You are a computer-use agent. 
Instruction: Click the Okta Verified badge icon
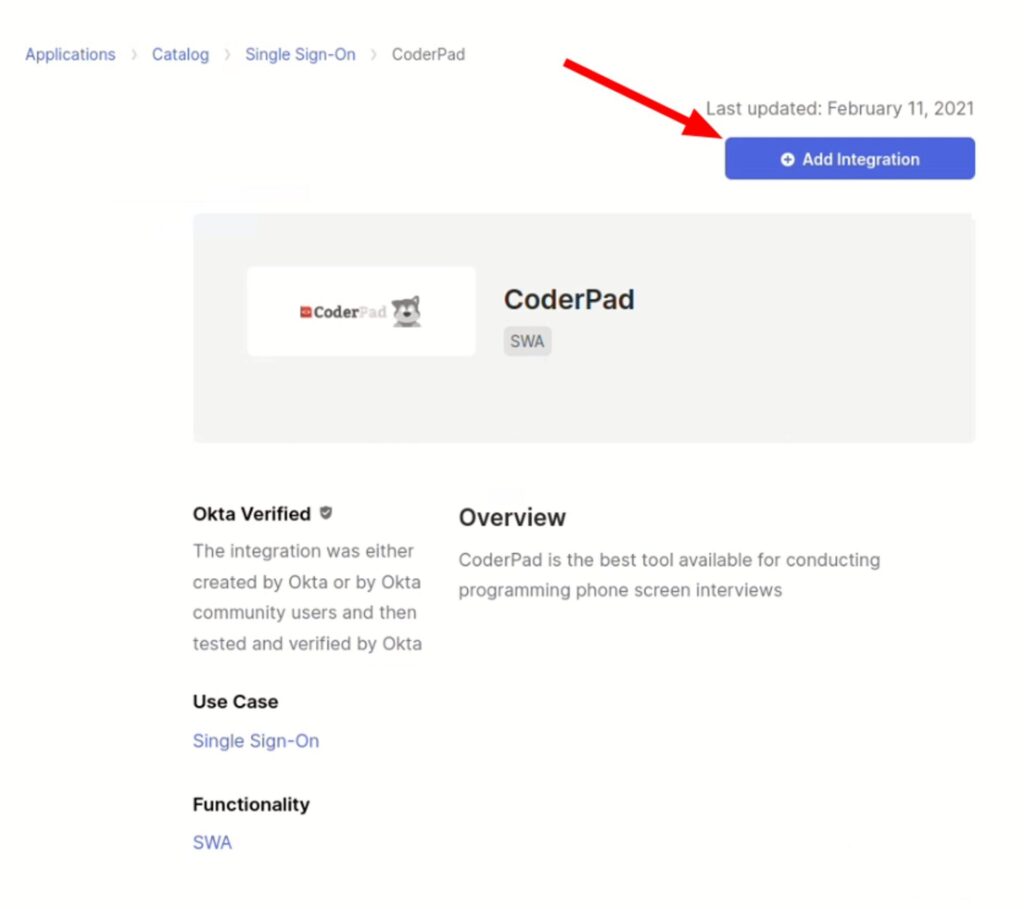[x=324, y=513]
